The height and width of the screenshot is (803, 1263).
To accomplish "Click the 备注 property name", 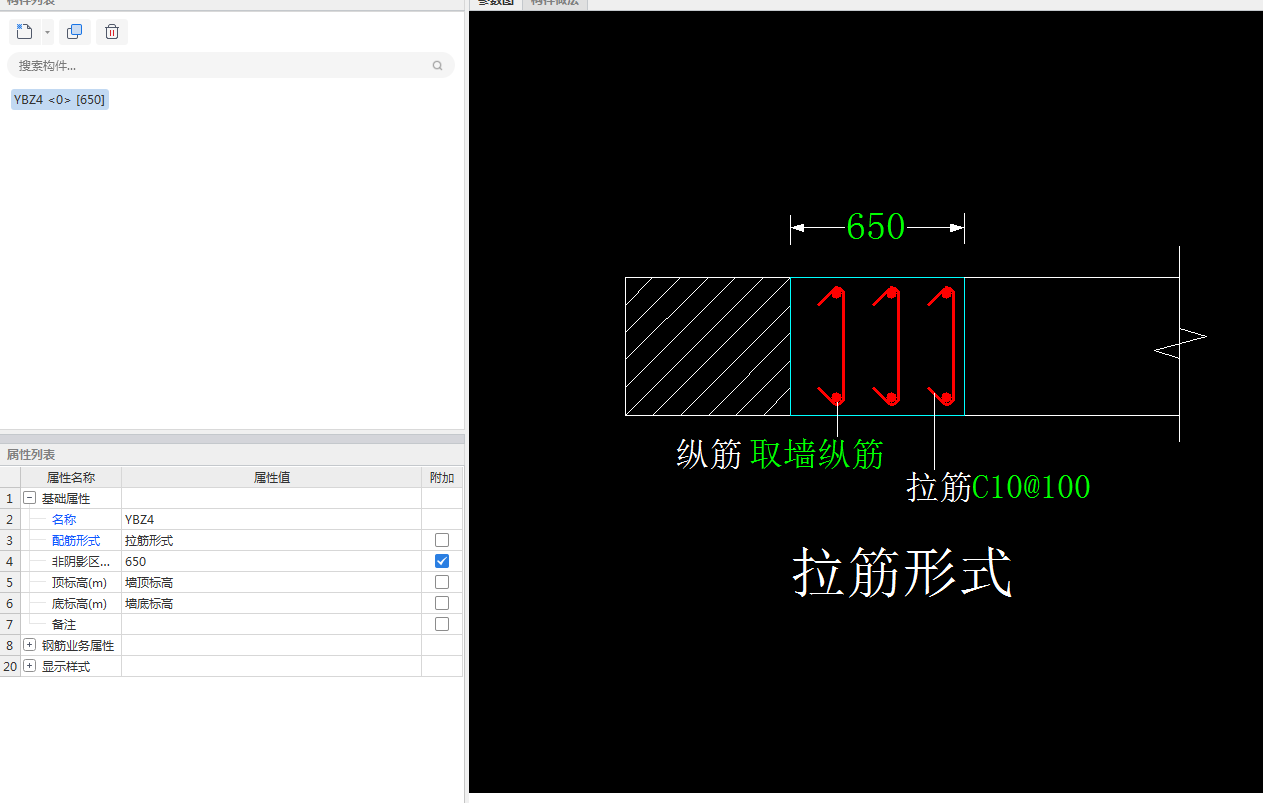I will click(64, 625).
